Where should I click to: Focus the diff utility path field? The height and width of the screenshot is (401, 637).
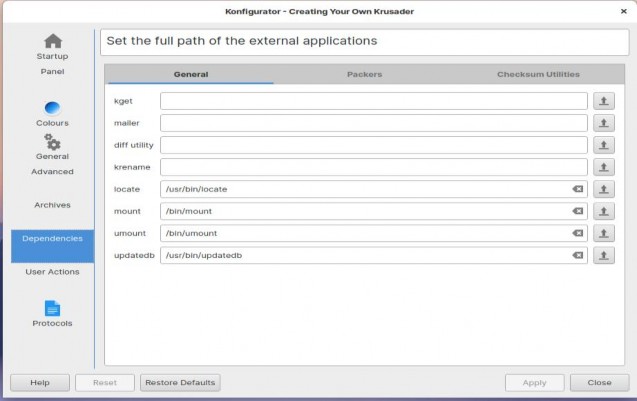[374, 145]
